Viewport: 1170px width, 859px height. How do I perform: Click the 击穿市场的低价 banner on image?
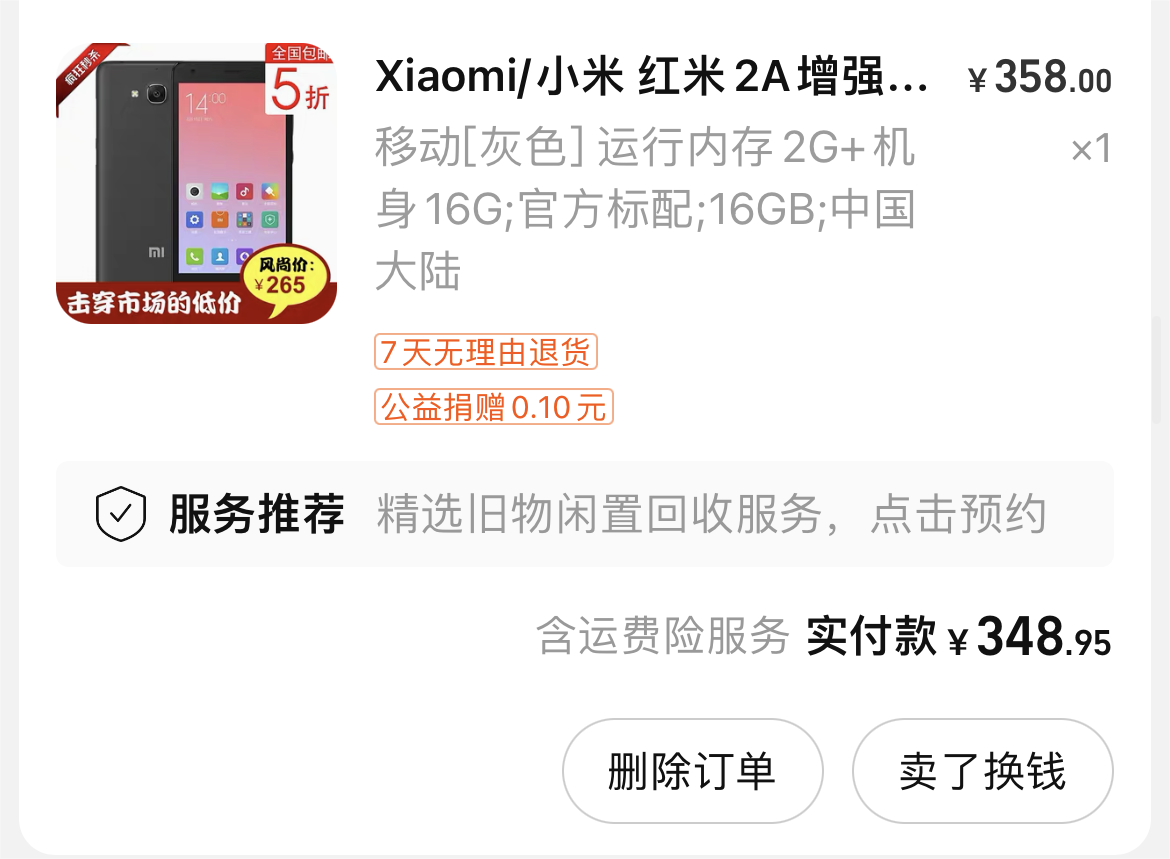coord(153,302)
